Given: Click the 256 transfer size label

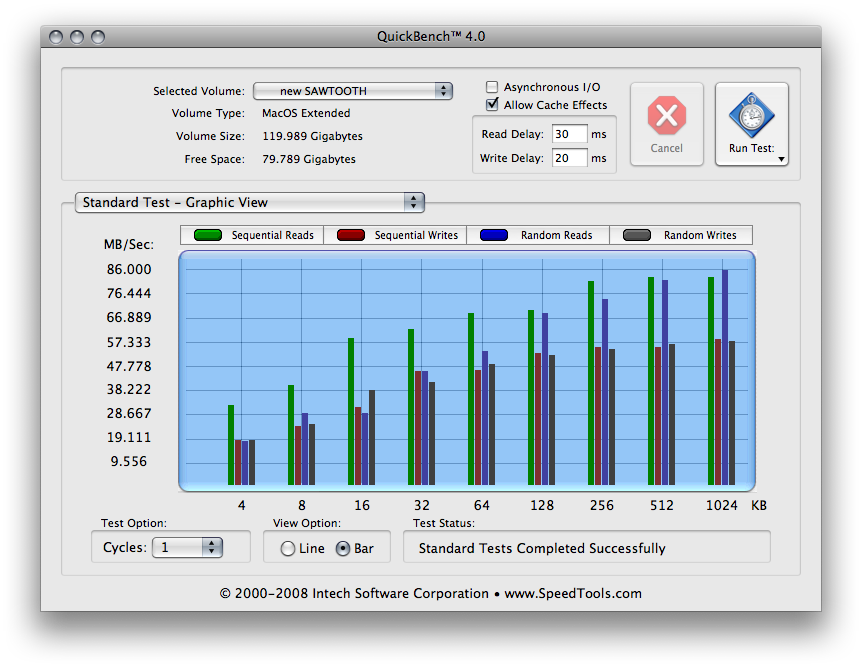Looking at the screenshot, I should (x=601, y=505).
